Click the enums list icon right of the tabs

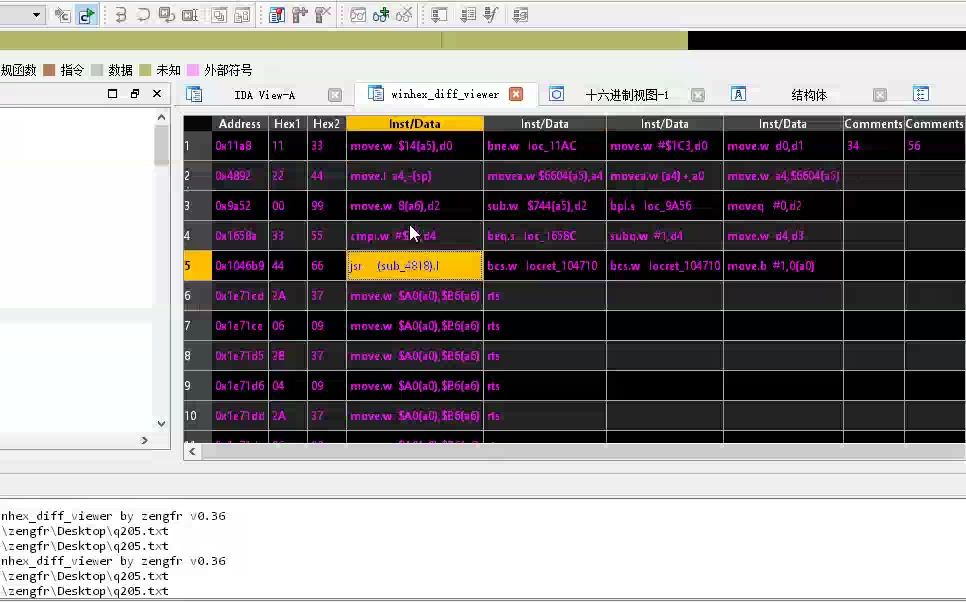(x=920, y=93)
